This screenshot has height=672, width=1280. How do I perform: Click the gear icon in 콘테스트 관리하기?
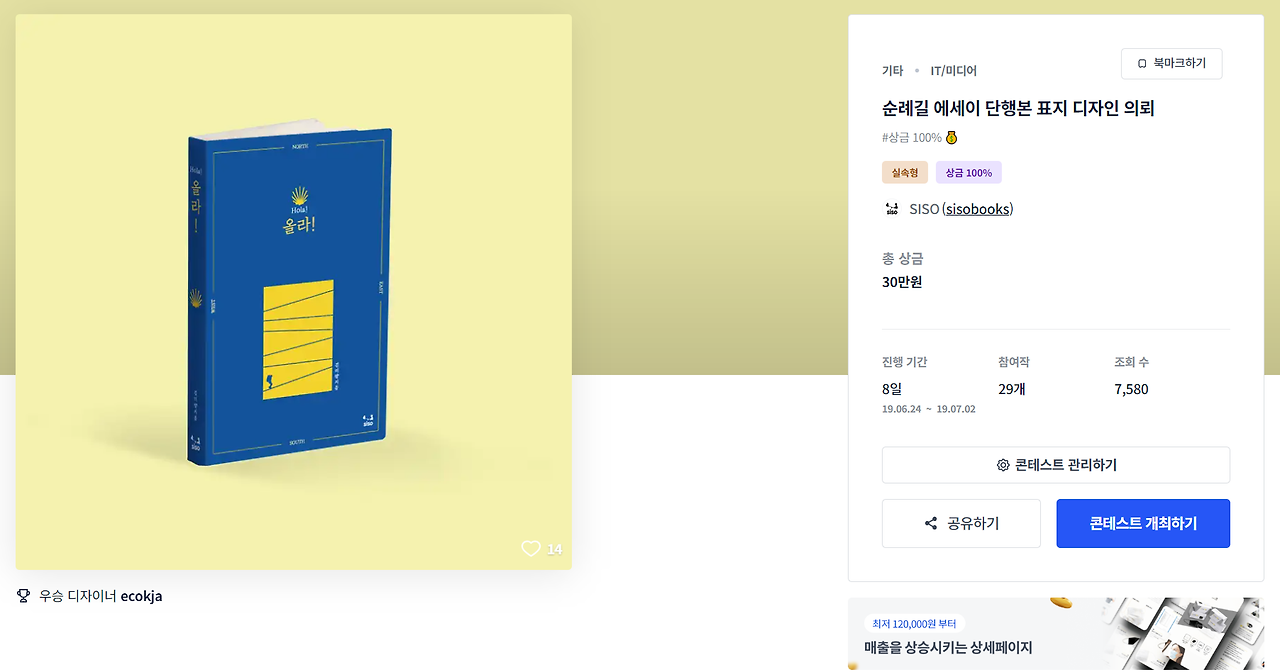[1003, 465]
